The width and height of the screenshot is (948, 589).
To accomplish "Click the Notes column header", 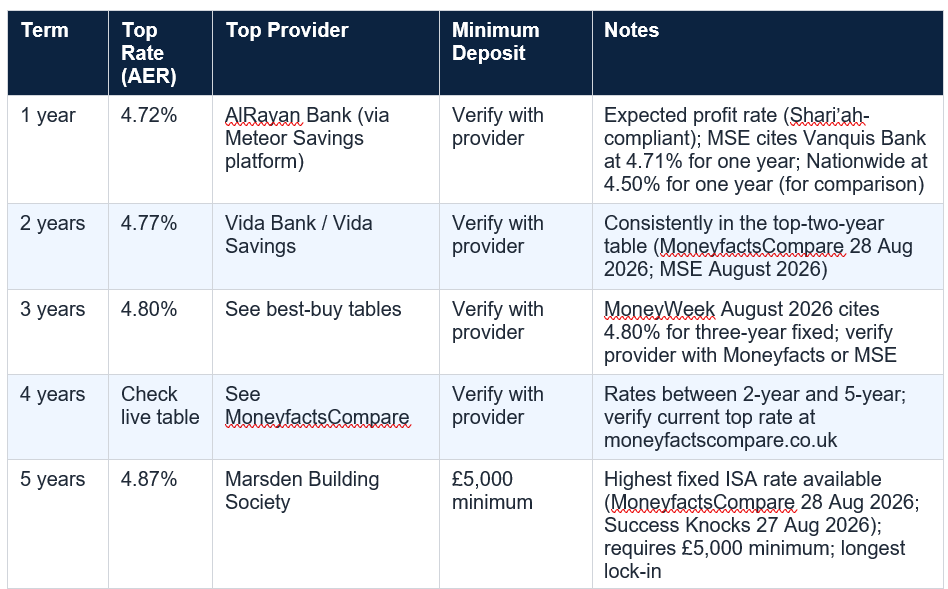I will 767,53.
